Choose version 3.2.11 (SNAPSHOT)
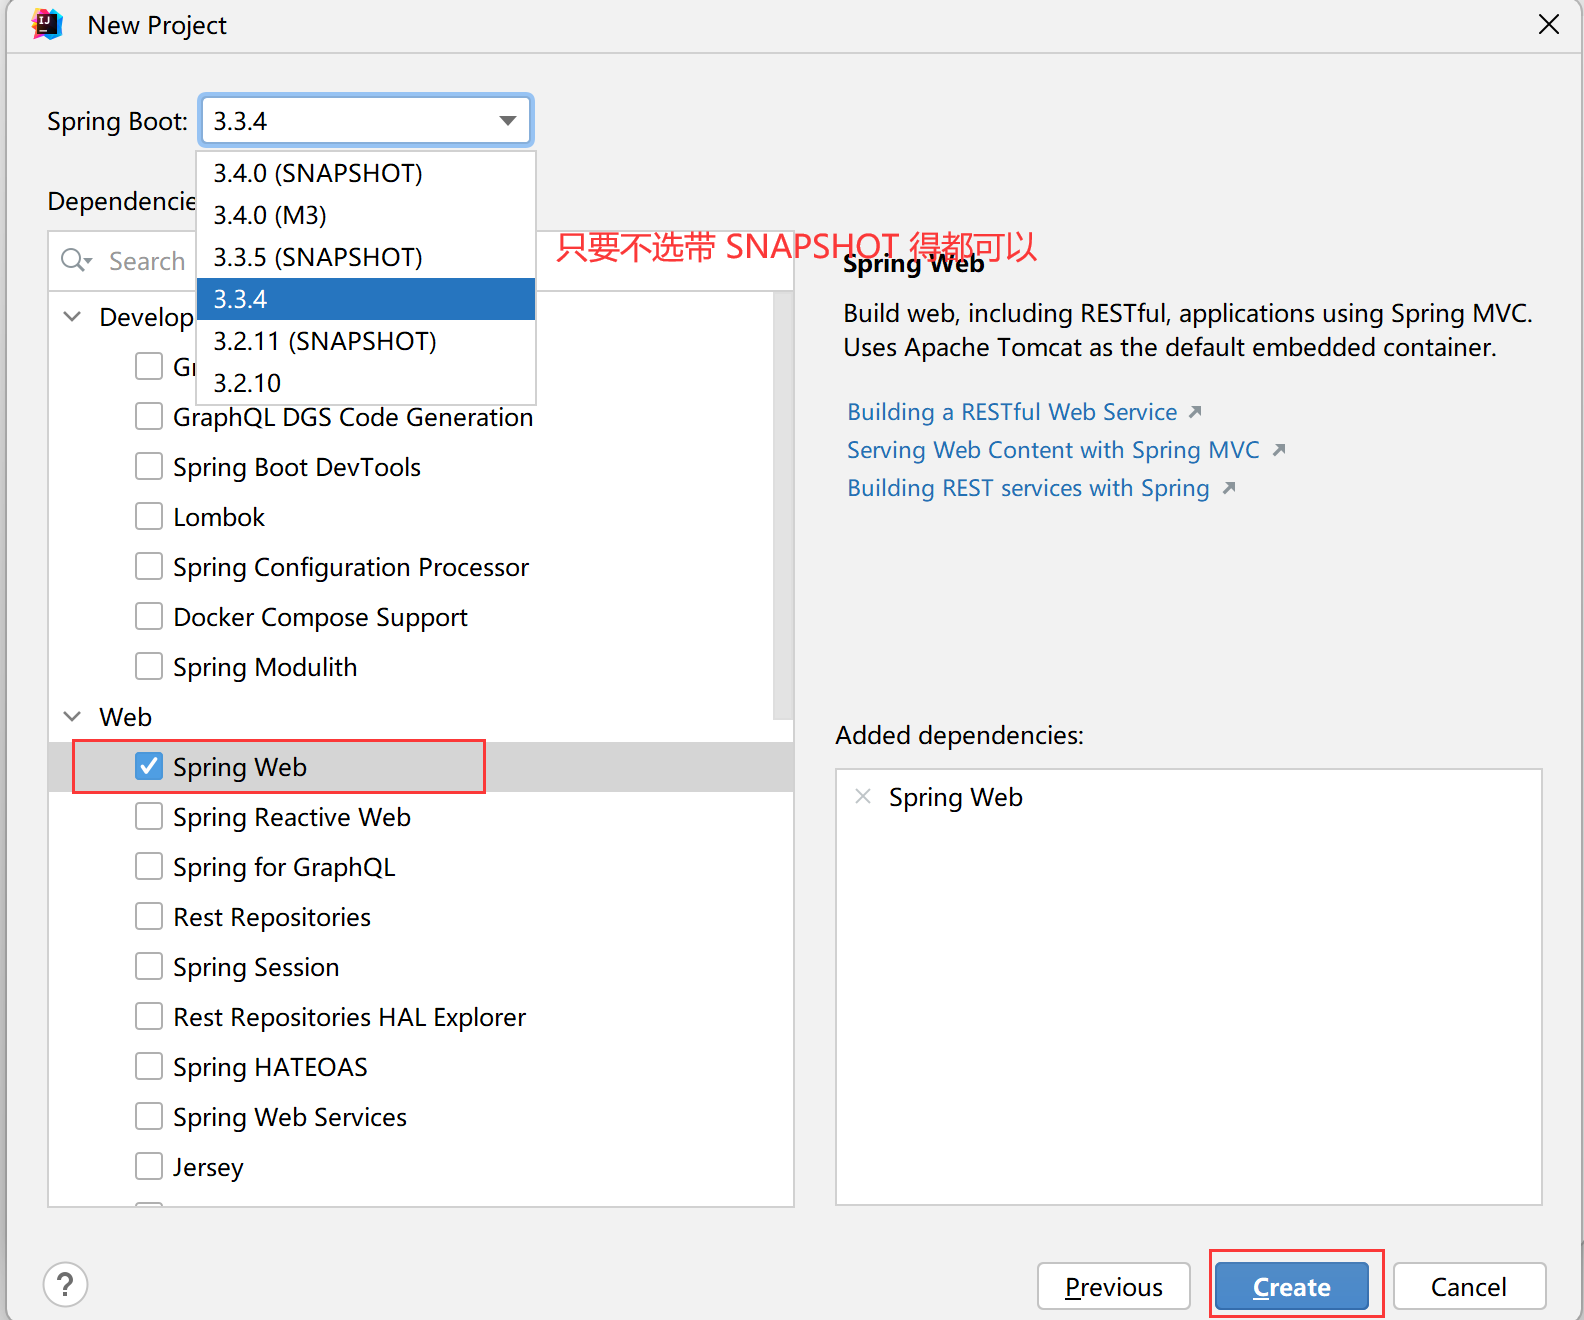 click(x=366, y=341)
